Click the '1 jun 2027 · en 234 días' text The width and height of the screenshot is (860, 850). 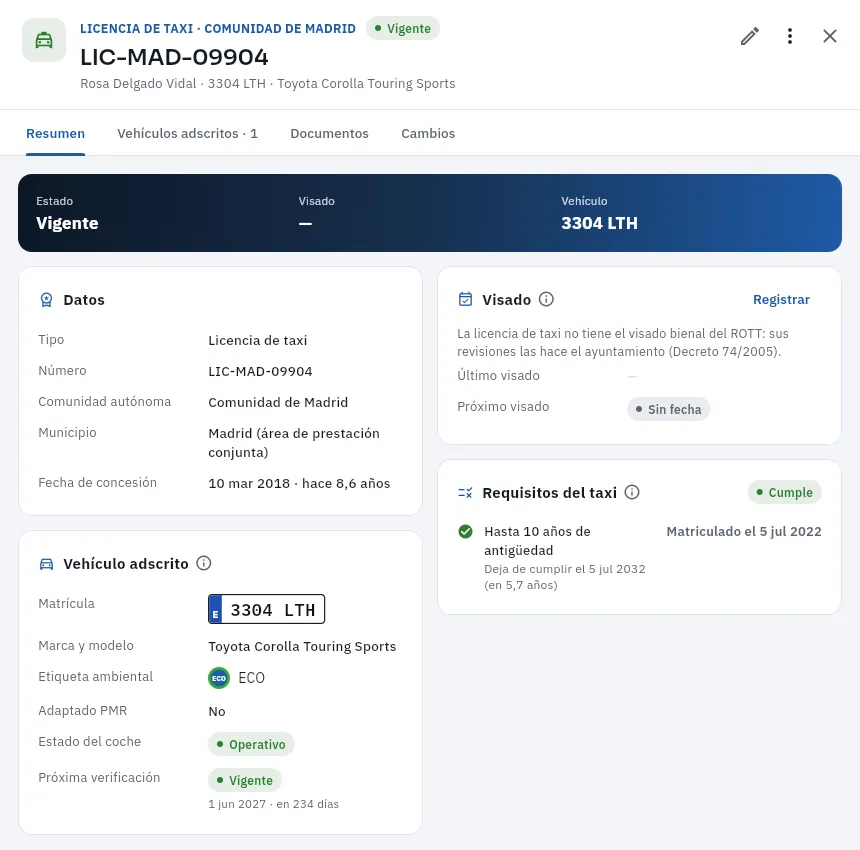(274, 804)
